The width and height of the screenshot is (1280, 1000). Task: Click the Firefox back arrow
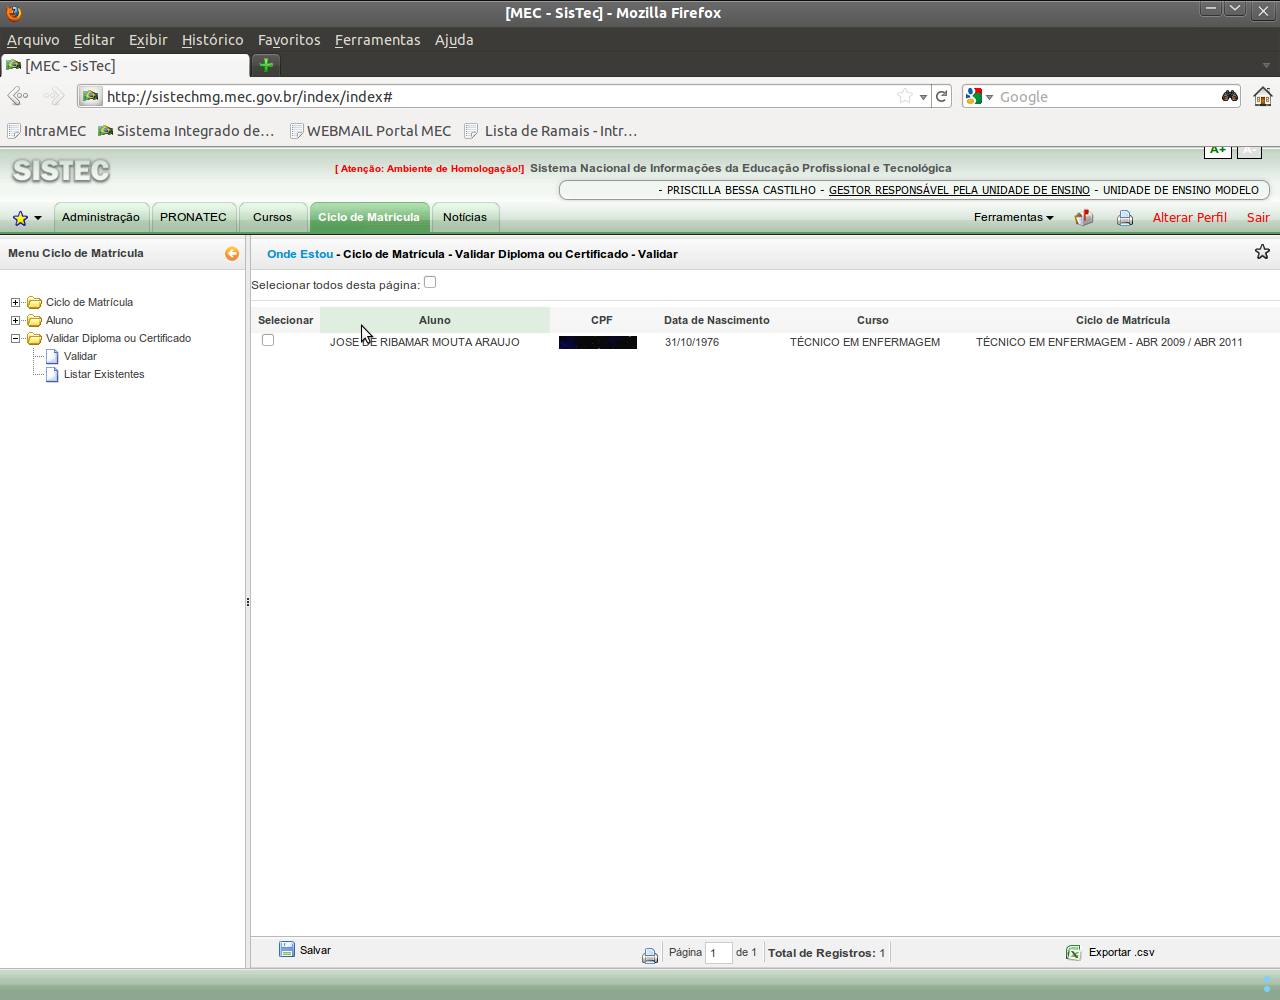[x=18, y=96]
